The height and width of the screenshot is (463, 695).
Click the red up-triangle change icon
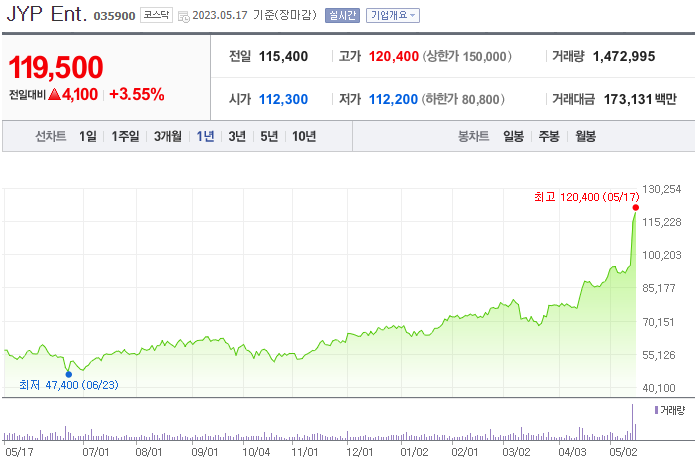tap(54, 94)
